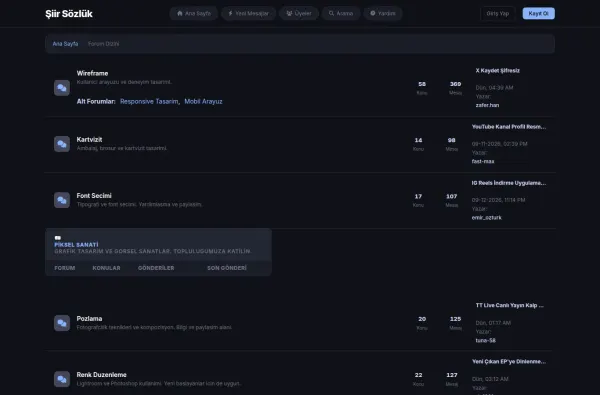Open the Pozlama forum

[89, 318]
